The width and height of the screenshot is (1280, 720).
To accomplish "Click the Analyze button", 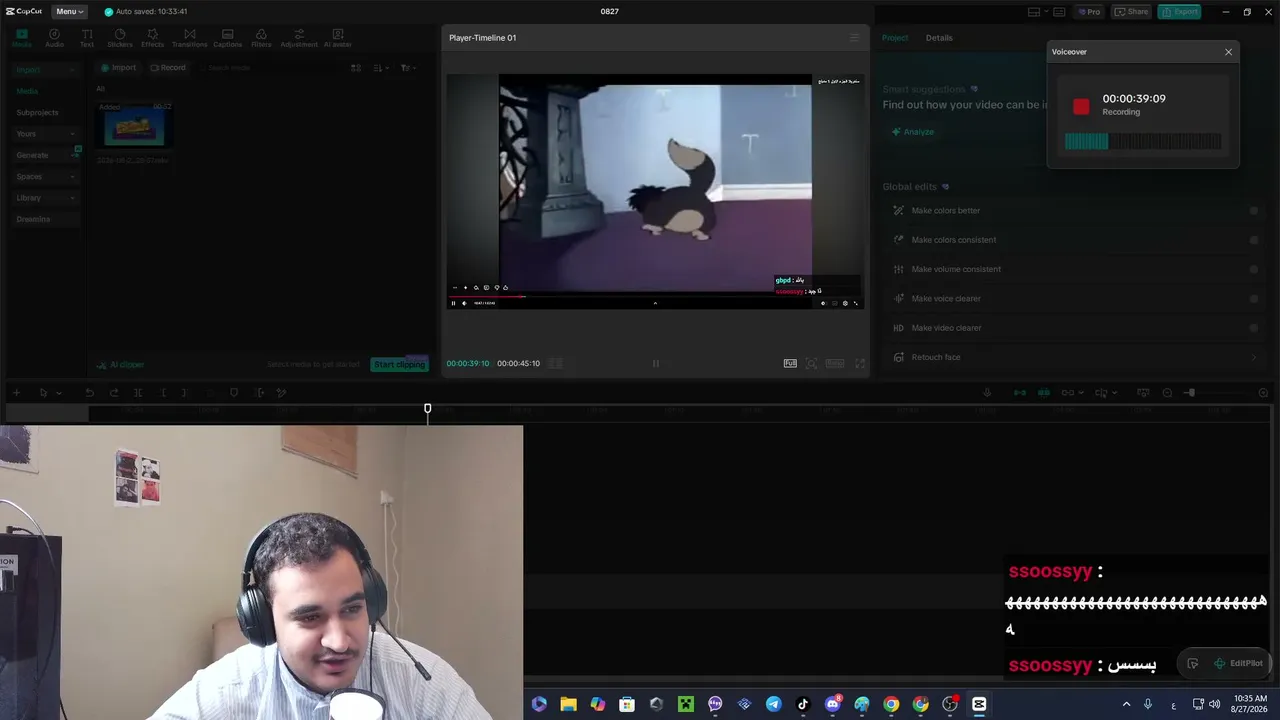I will 913,132.
